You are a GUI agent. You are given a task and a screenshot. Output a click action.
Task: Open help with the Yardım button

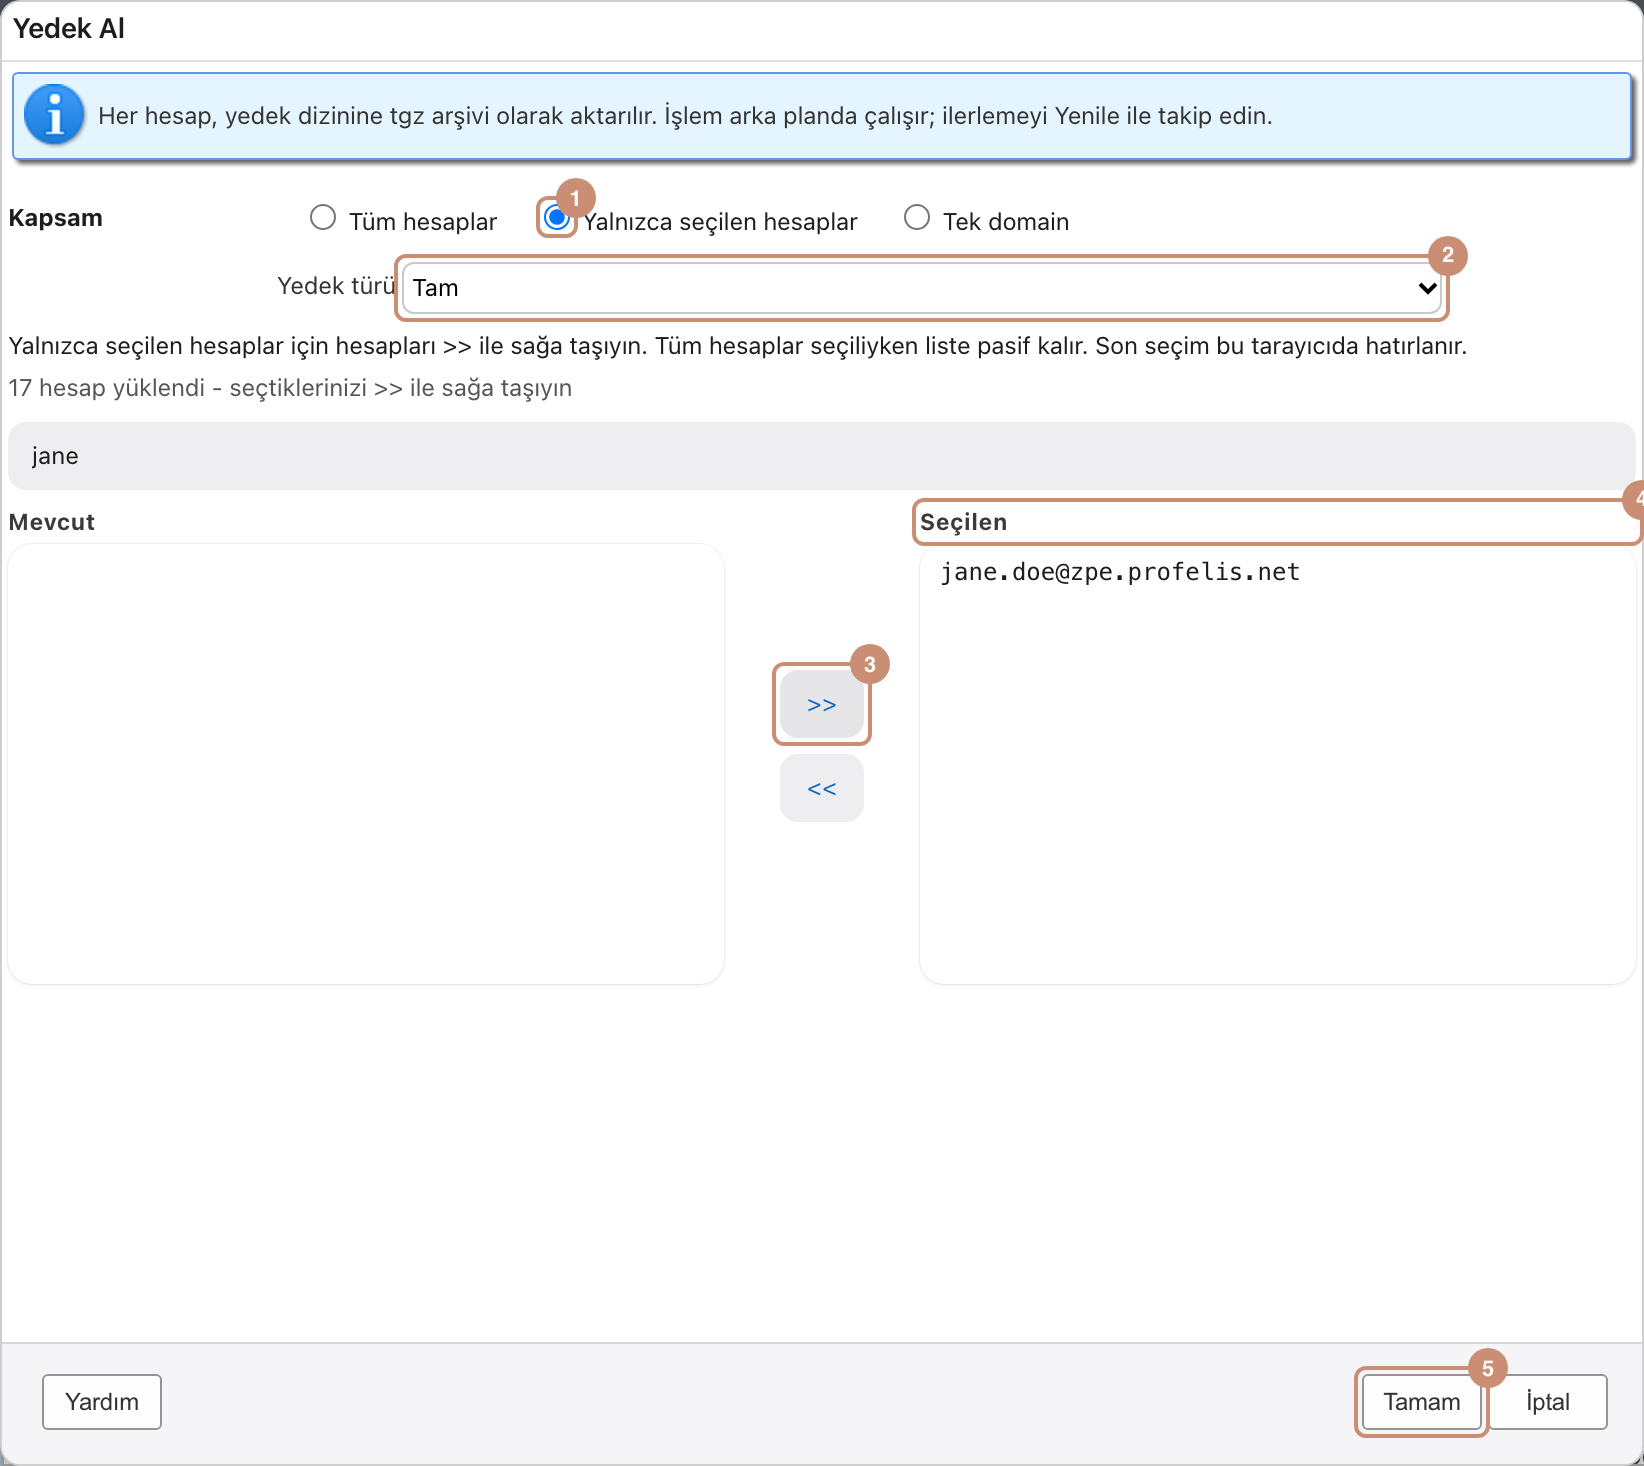pyautogui.click(x=102, y=1402)
